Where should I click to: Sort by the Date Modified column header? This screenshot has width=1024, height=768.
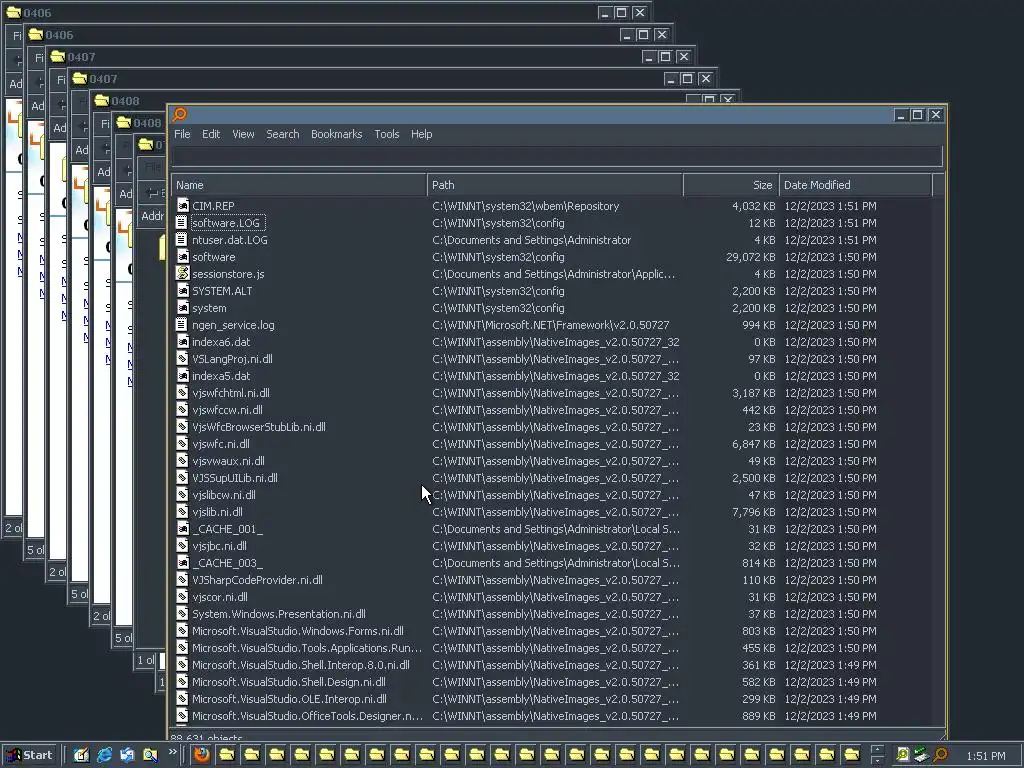(x=856, y=185)
